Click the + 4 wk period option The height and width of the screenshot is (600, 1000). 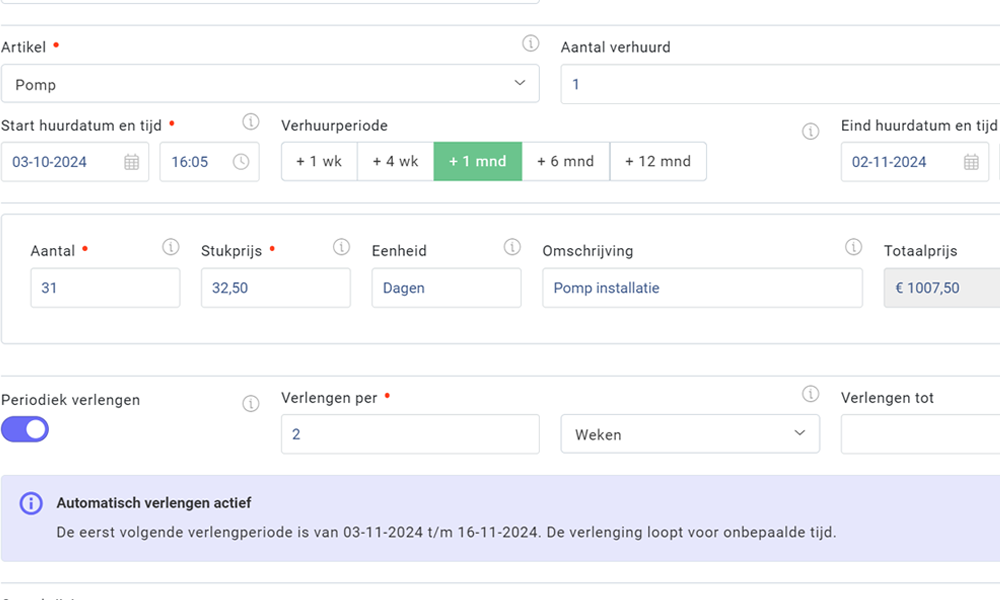pyautogui.click(x=394, y=161)
